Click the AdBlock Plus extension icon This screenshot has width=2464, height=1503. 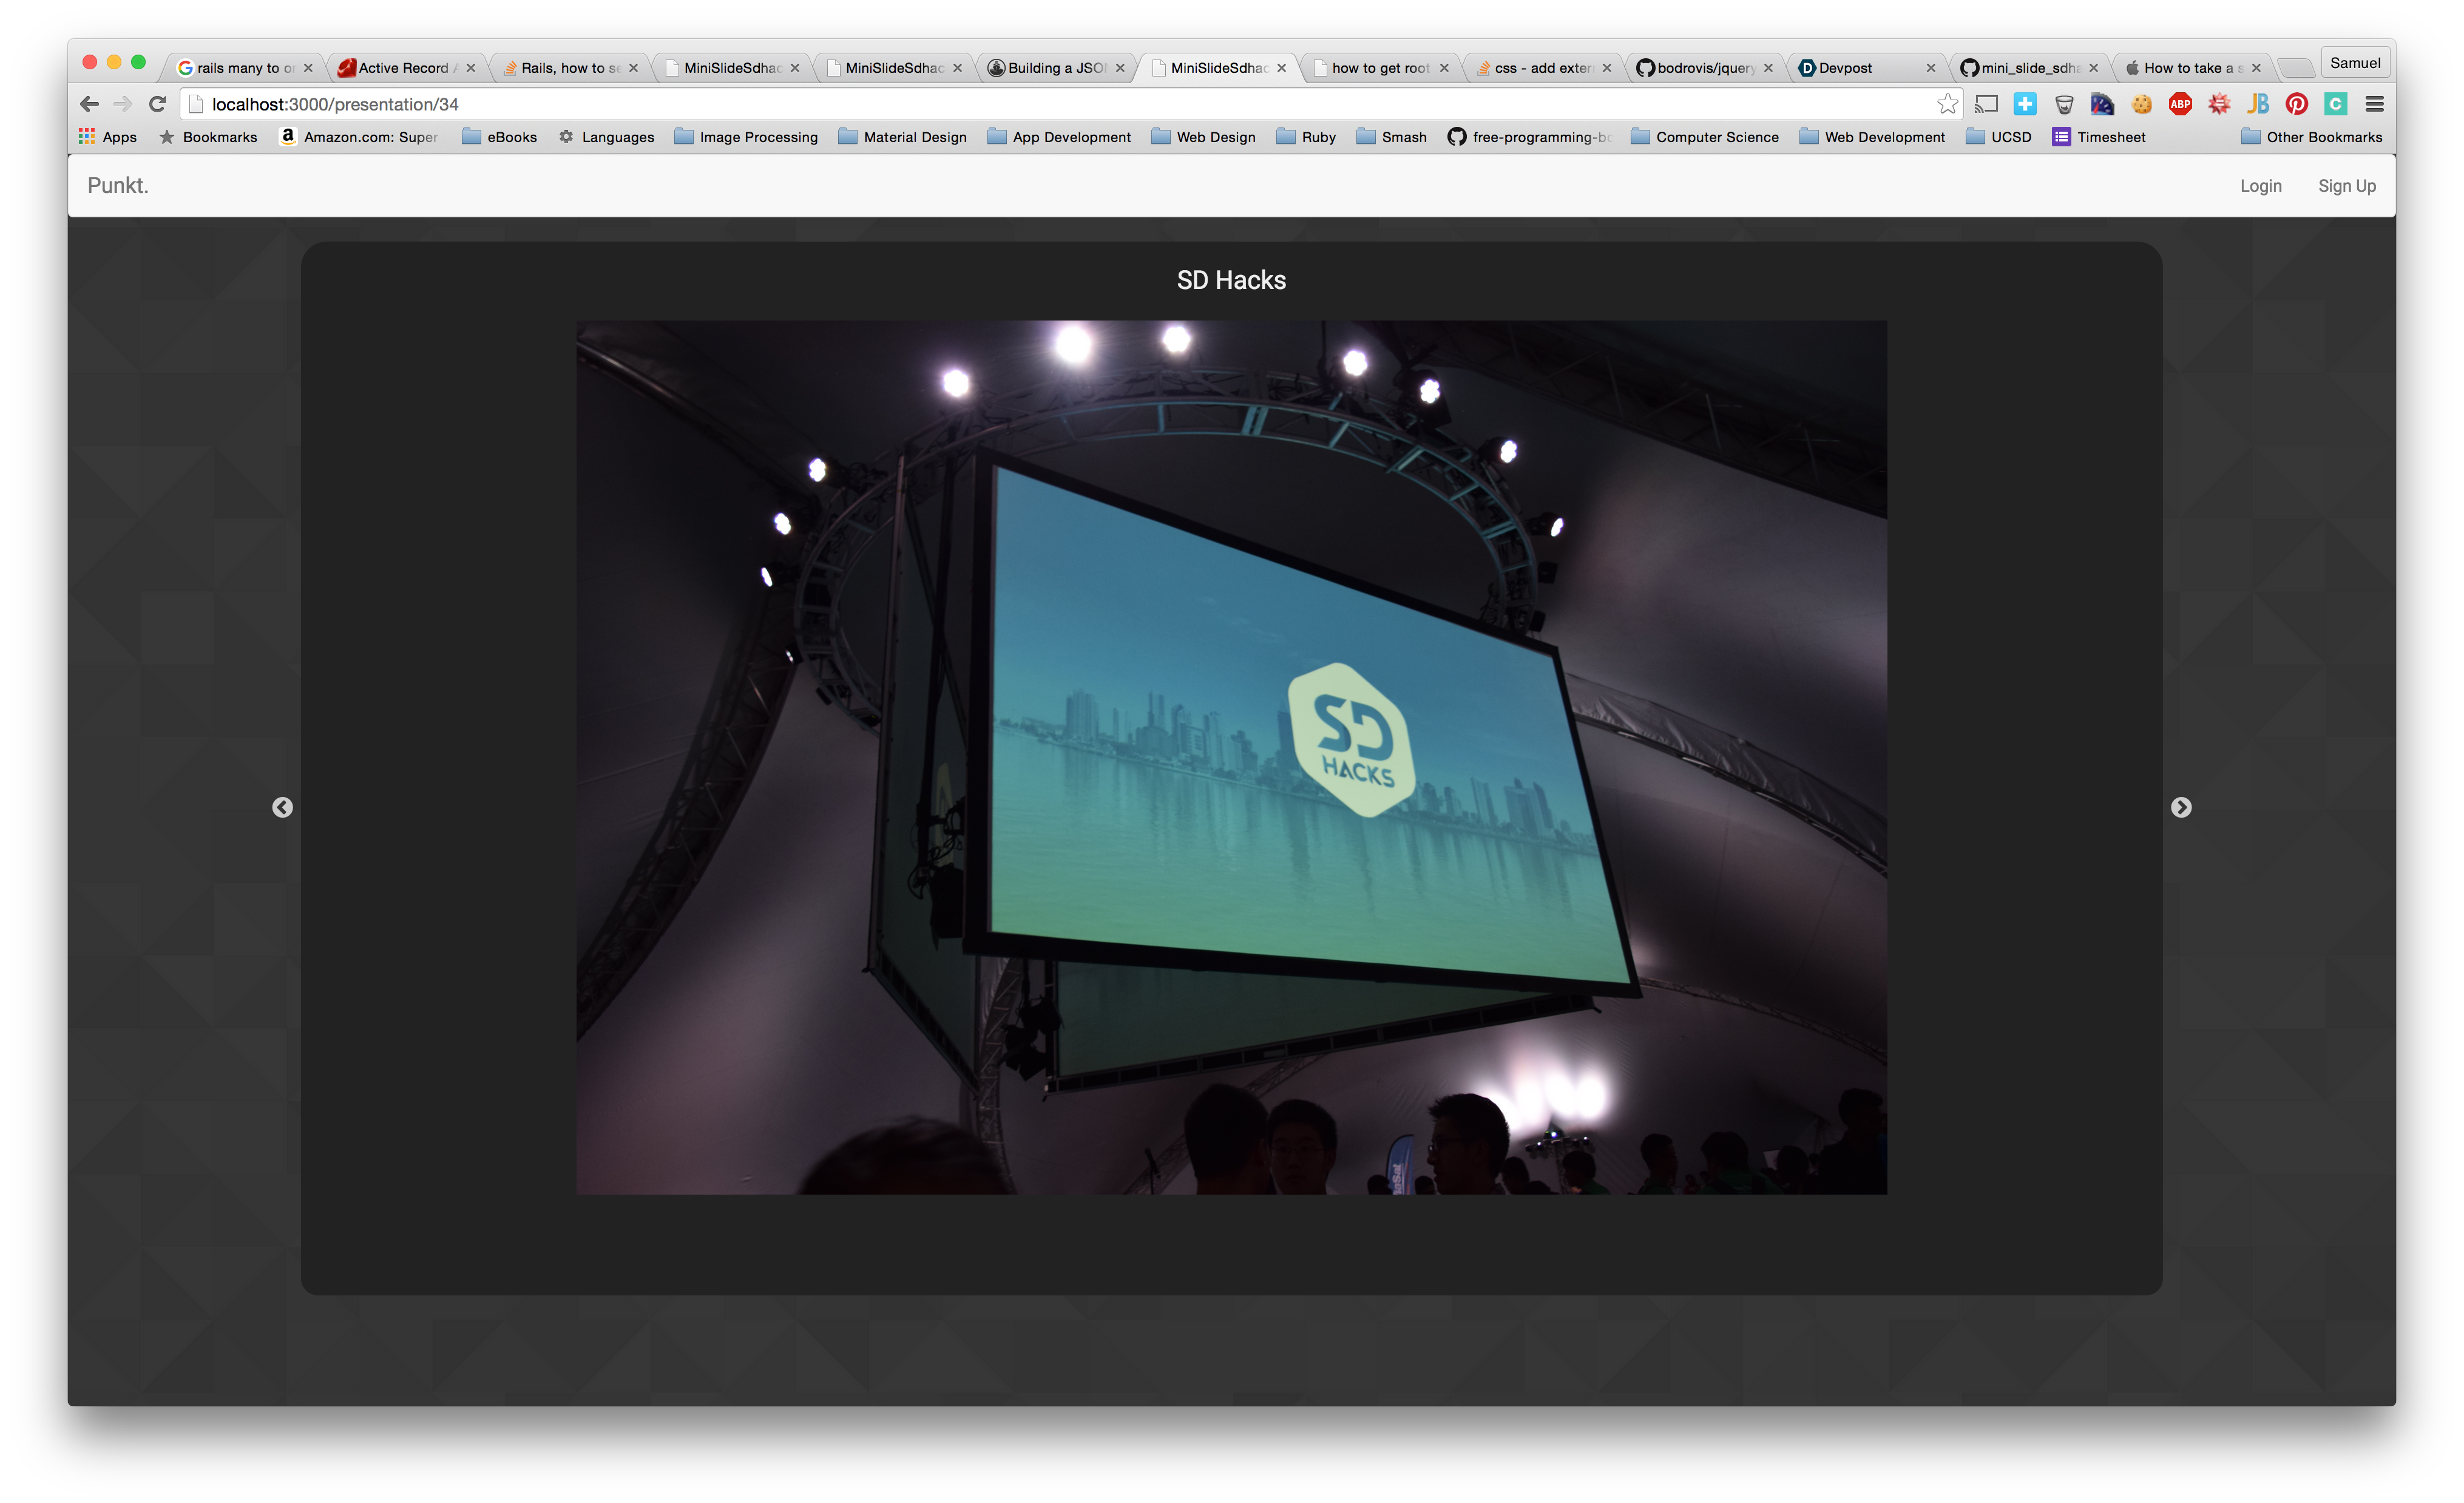[2180, 104]
